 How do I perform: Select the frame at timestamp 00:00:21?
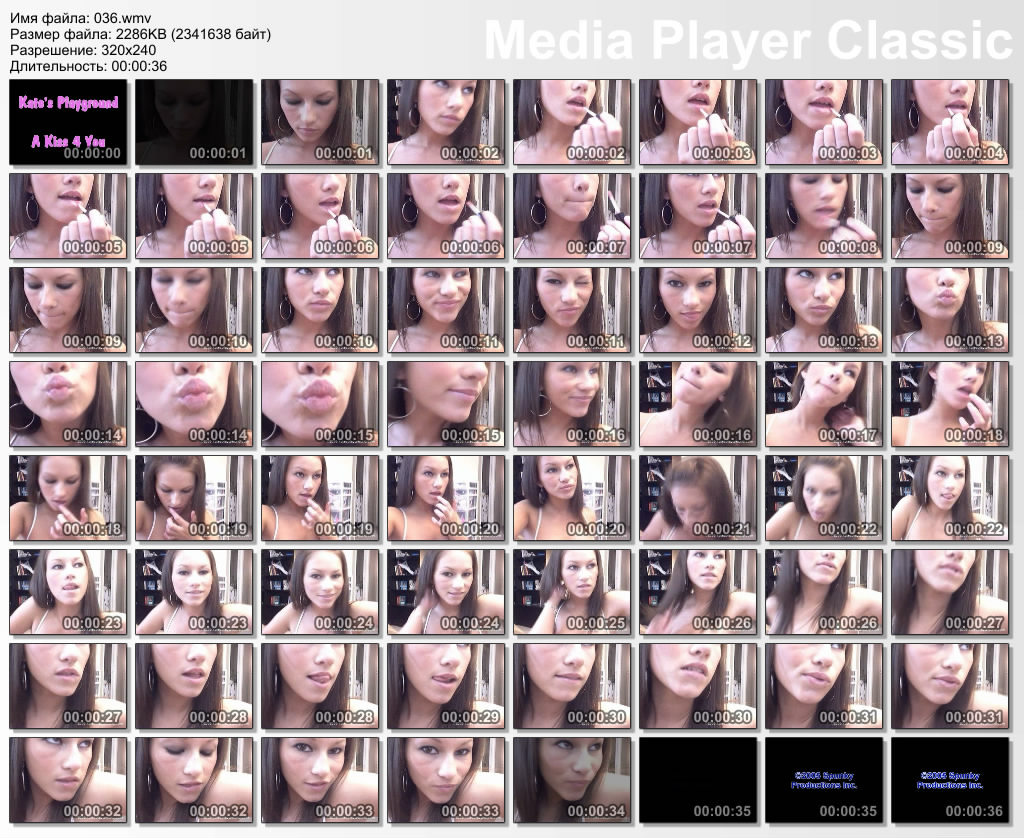[698, 498]
